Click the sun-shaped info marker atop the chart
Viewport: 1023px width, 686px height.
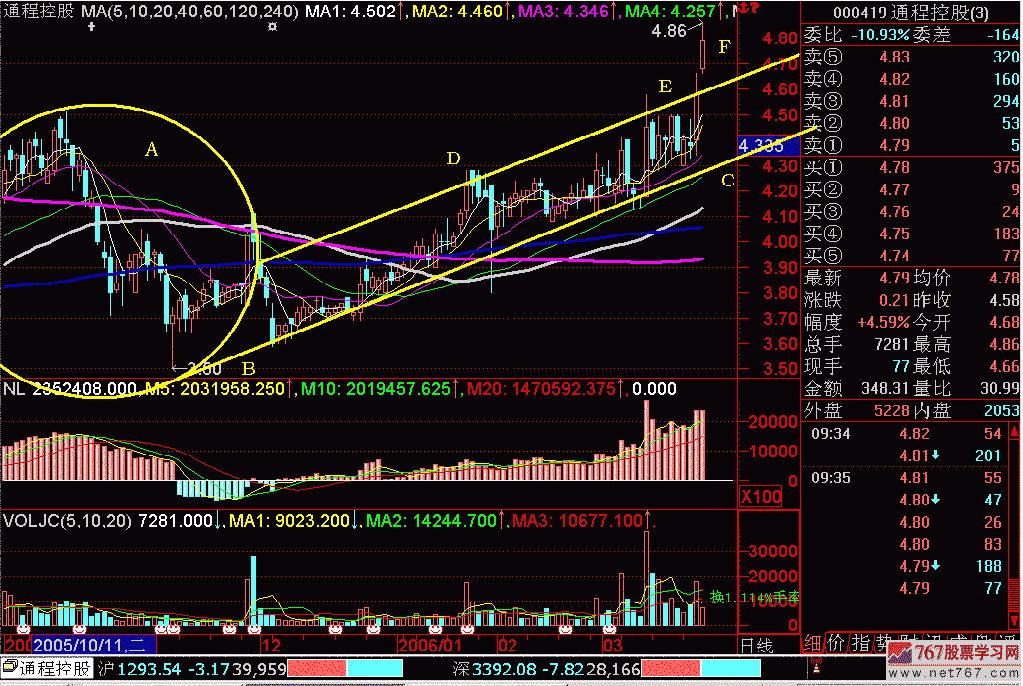coord(272,28)
